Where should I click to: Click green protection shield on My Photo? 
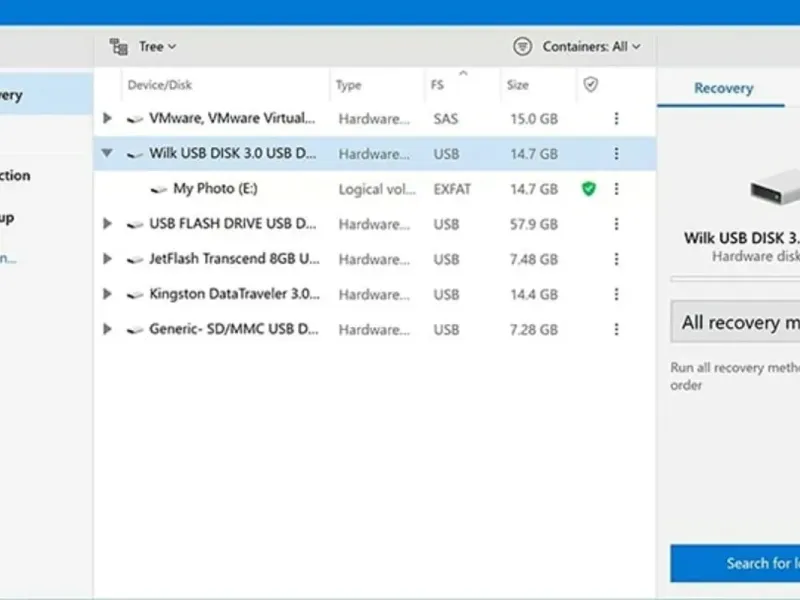point(589,189)
